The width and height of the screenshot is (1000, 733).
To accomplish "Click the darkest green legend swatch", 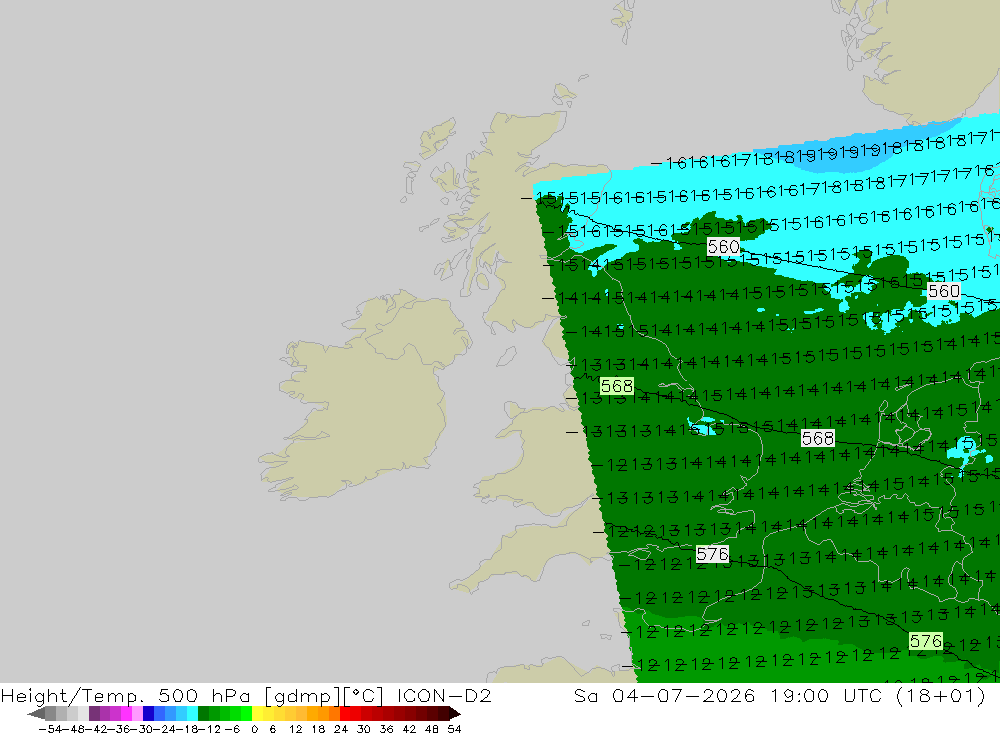I will [x=203, y=714].
